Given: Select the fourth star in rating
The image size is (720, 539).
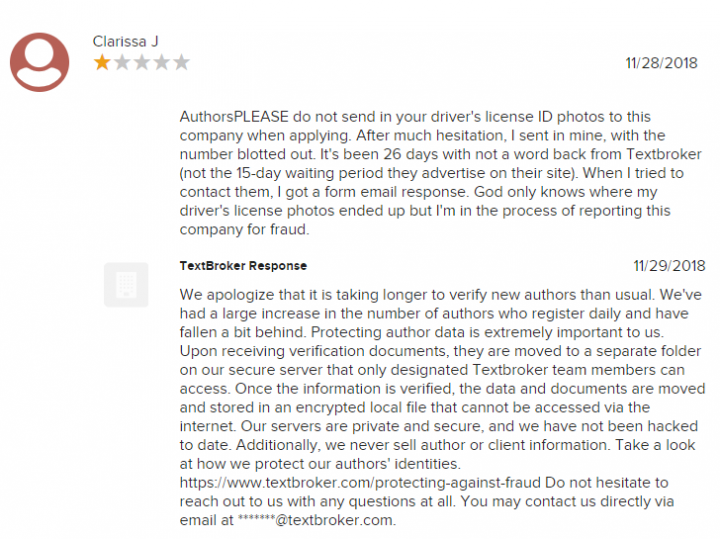Looking at the screenshot, I should coord(161,63).
